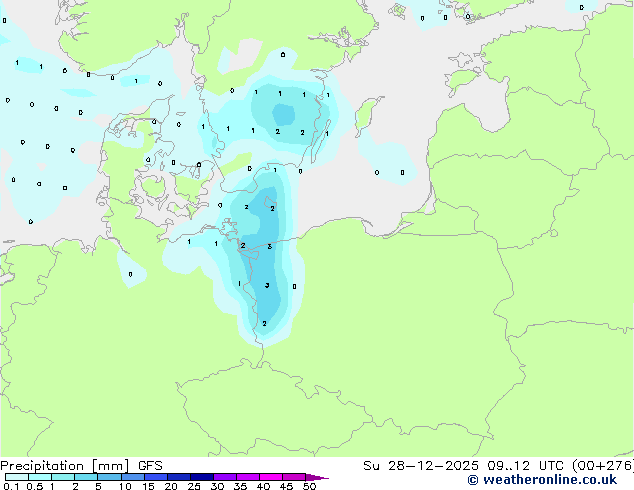Click the '40' legend scale label

(x=263, y=486)
